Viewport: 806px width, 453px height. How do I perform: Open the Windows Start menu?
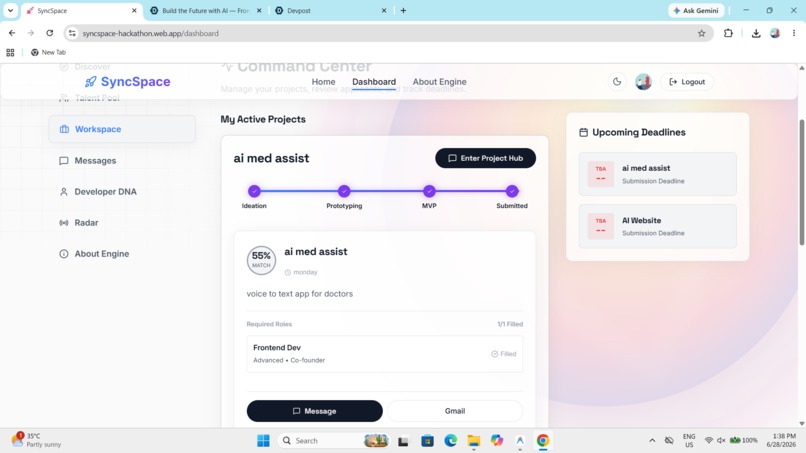point(263,441)
